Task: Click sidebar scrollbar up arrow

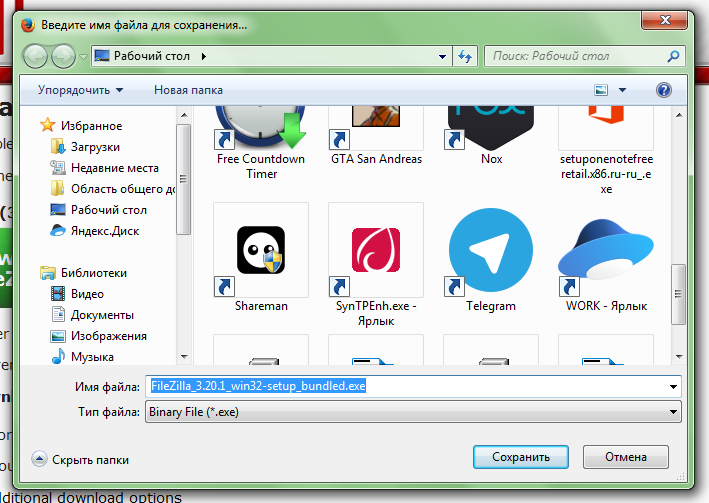Action: click(x=184, y=115)
